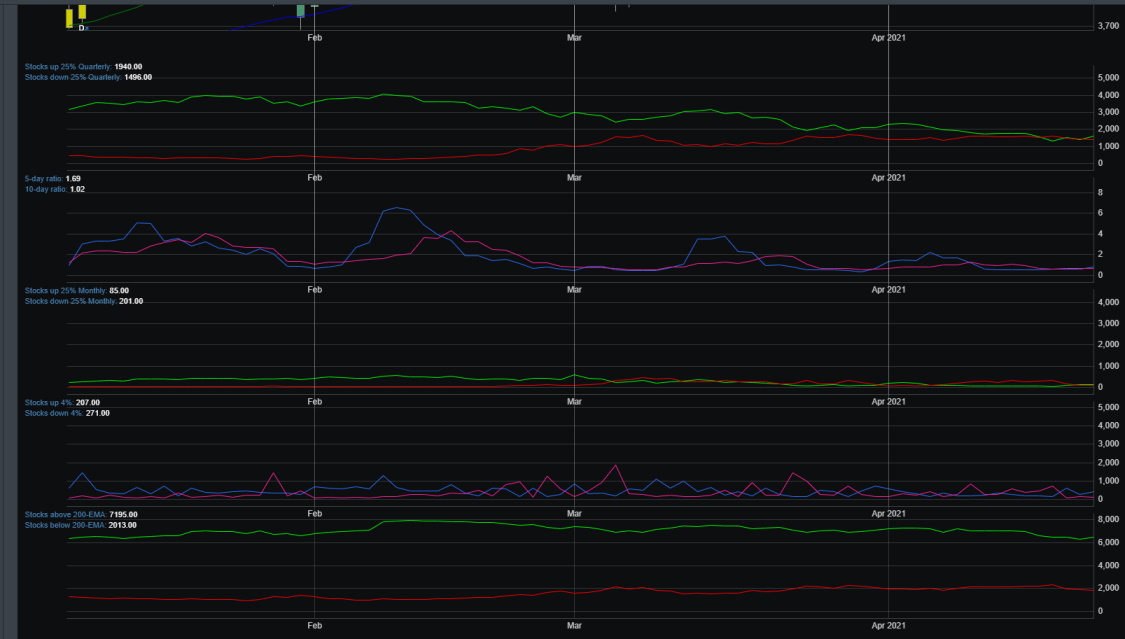
Task: Click the 5,000 mark on the Quarterly scale
Action: pyautogui.click(x=1108, y=77)
